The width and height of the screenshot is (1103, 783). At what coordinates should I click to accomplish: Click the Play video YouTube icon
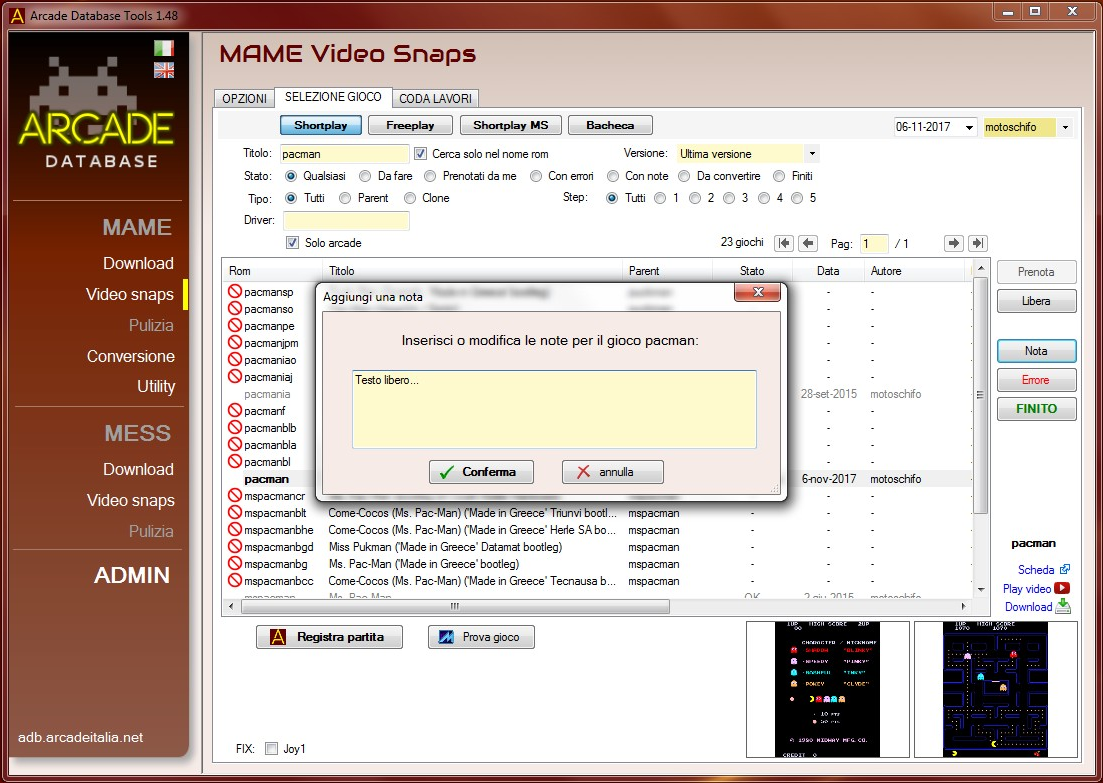coord(1062,588)
